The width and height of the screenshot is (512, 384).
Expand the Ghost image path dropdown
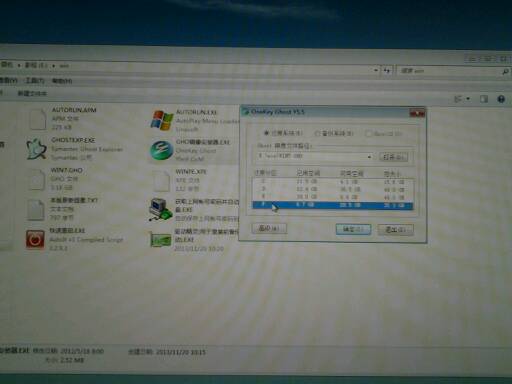[369, 157]
